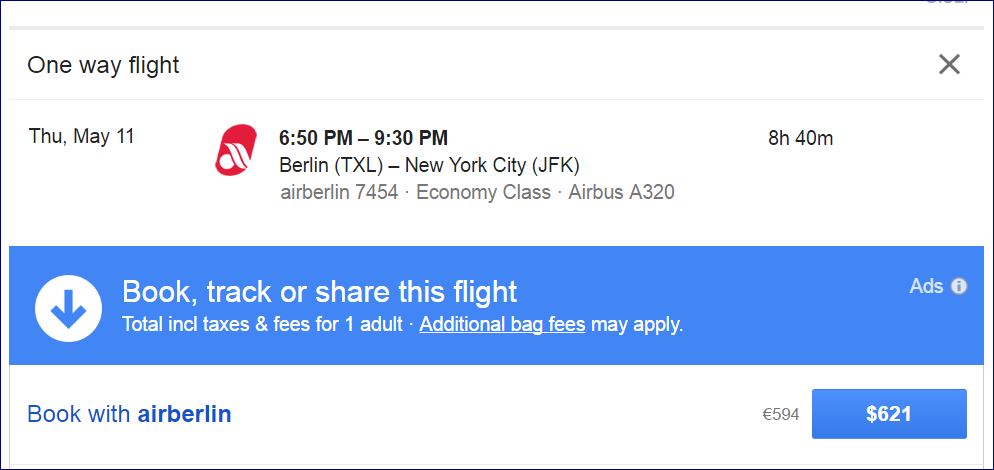Open the Ads info icon
Image resolution: width=994 pixels, height=470 pixels.
click(959, 287)
